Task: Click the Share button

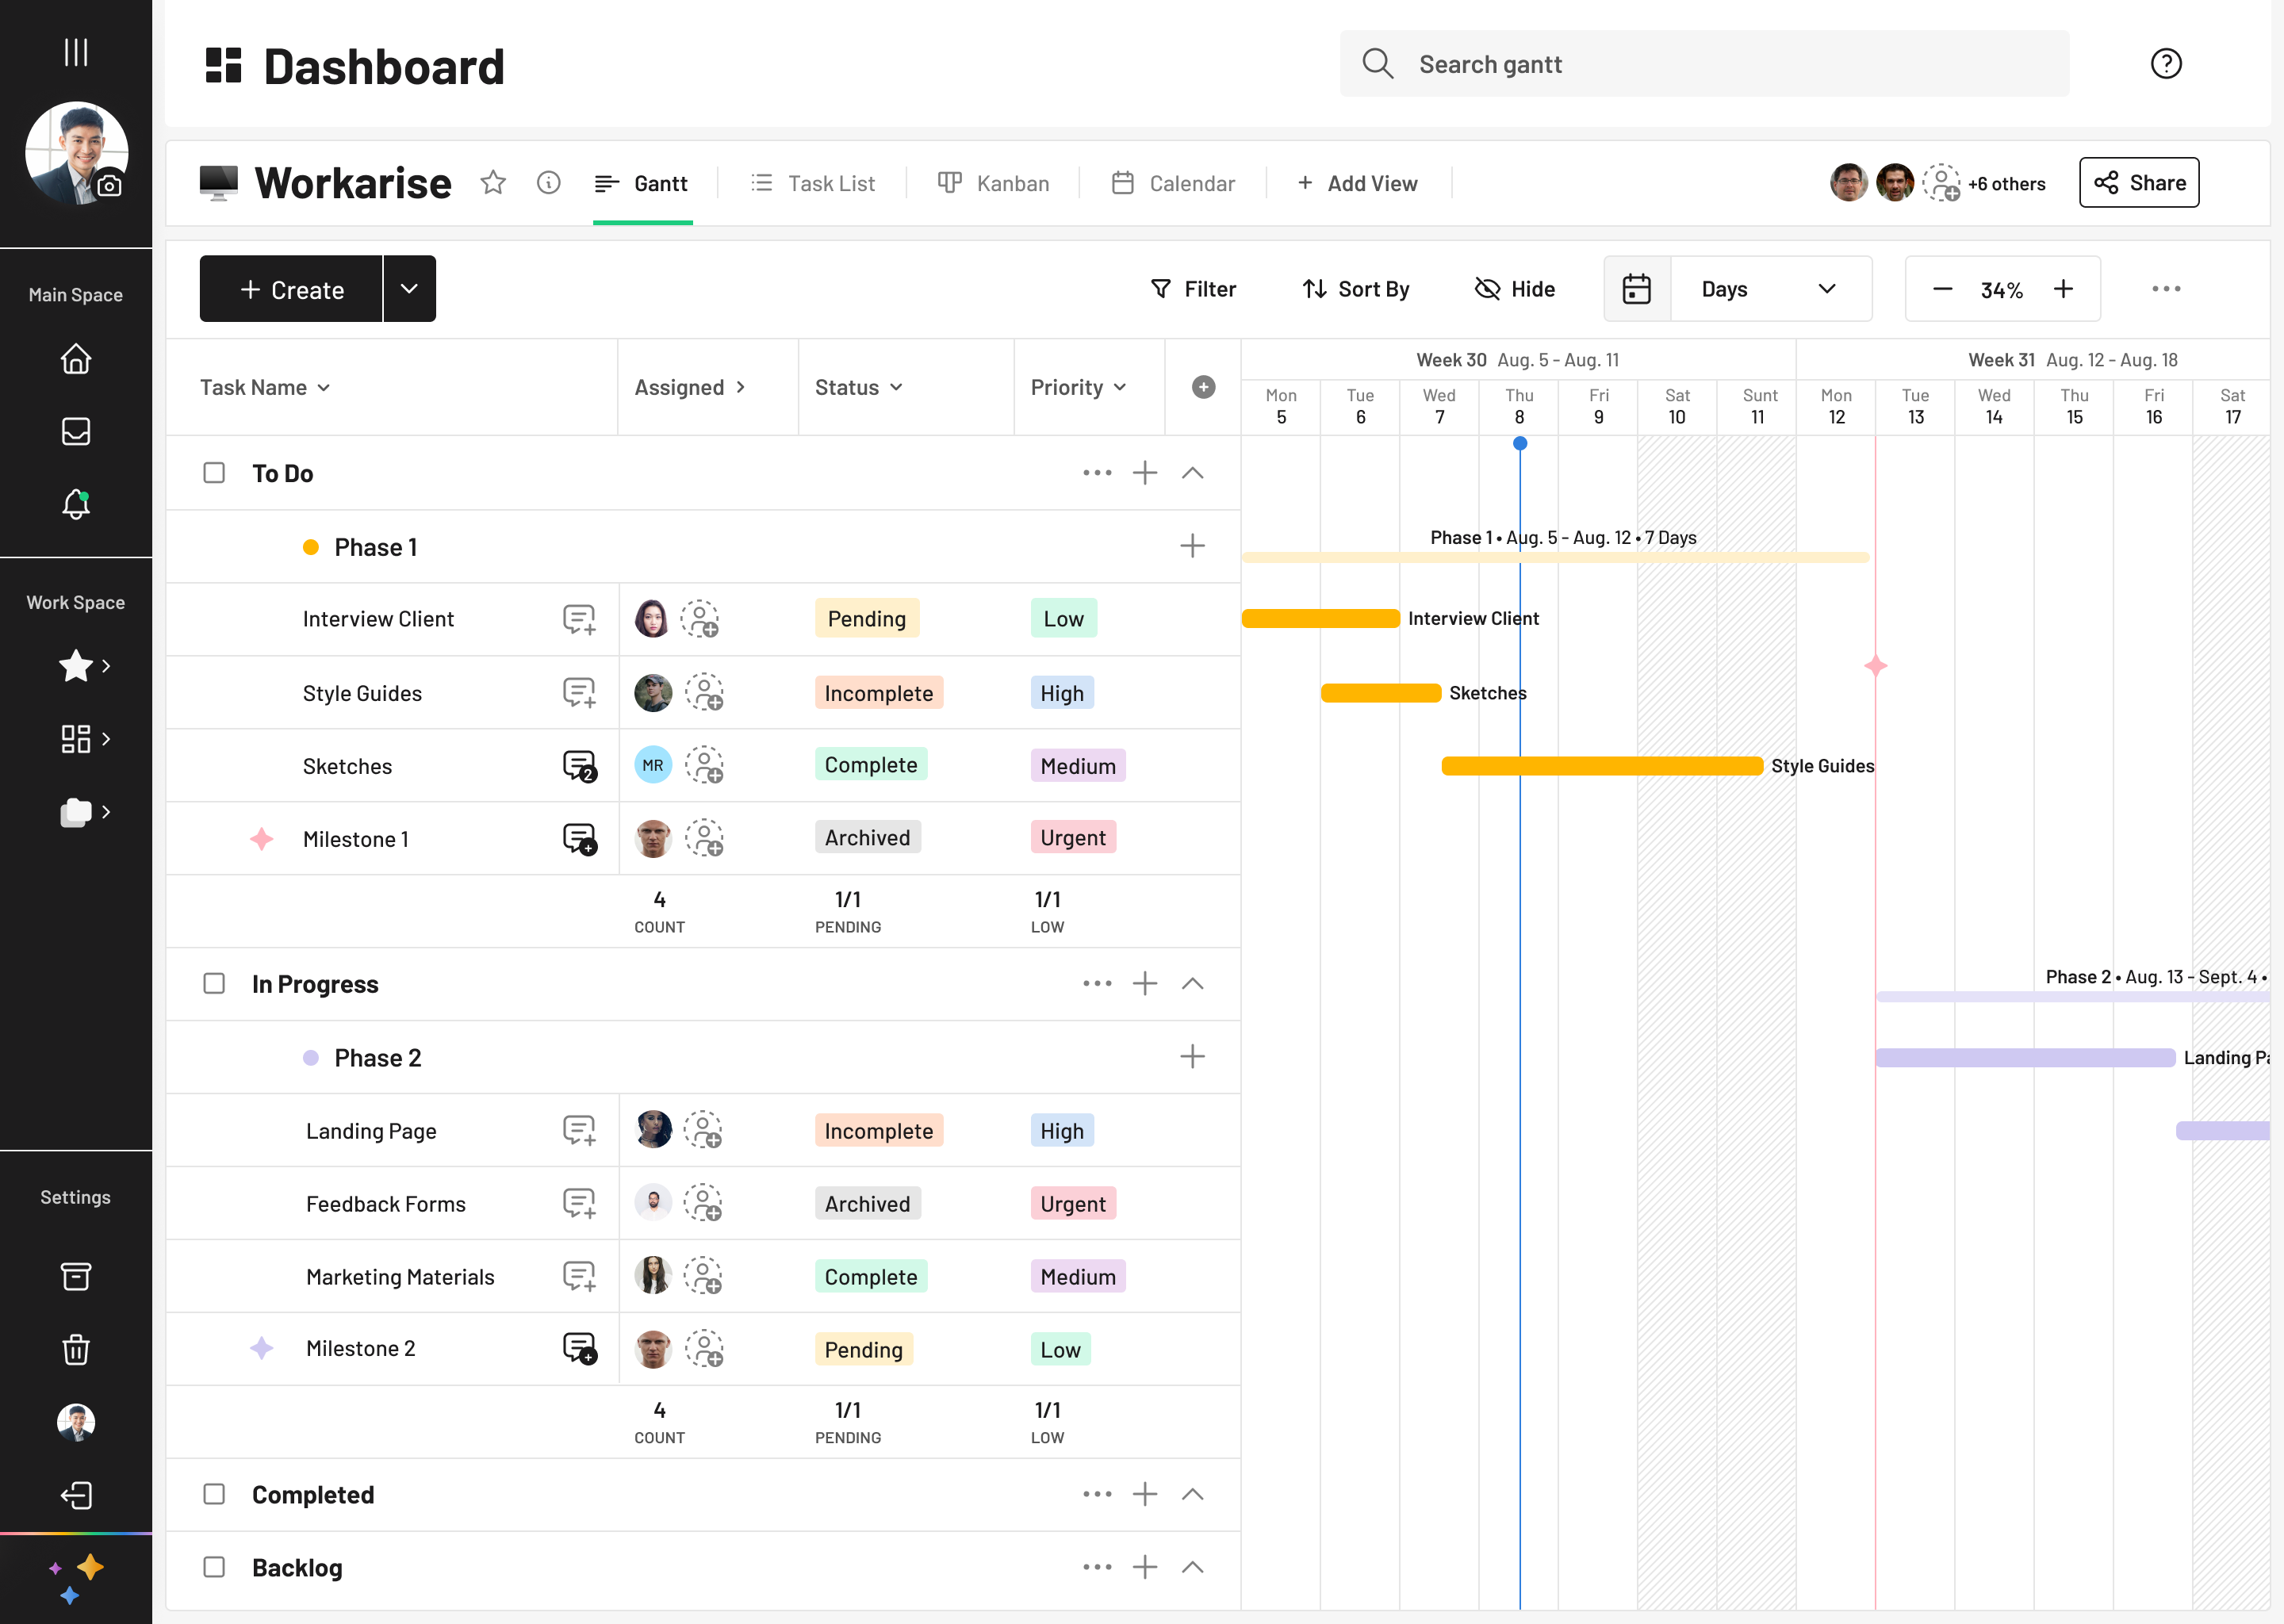Action: point(2139,183)
